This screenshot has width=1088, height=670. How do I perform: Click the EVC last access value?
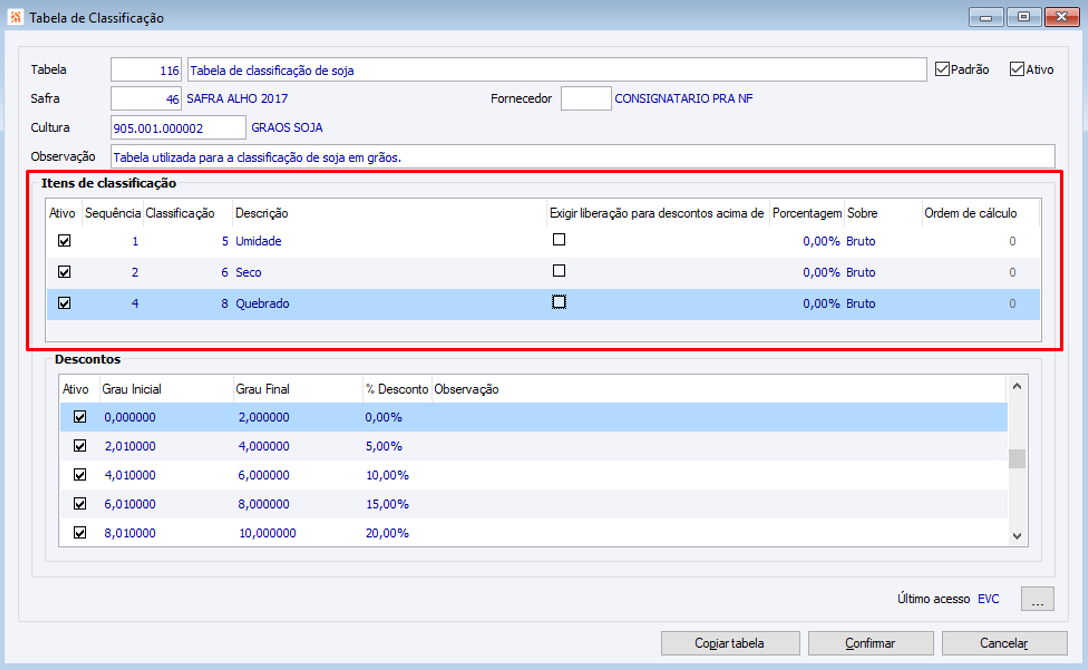[988, 599]
